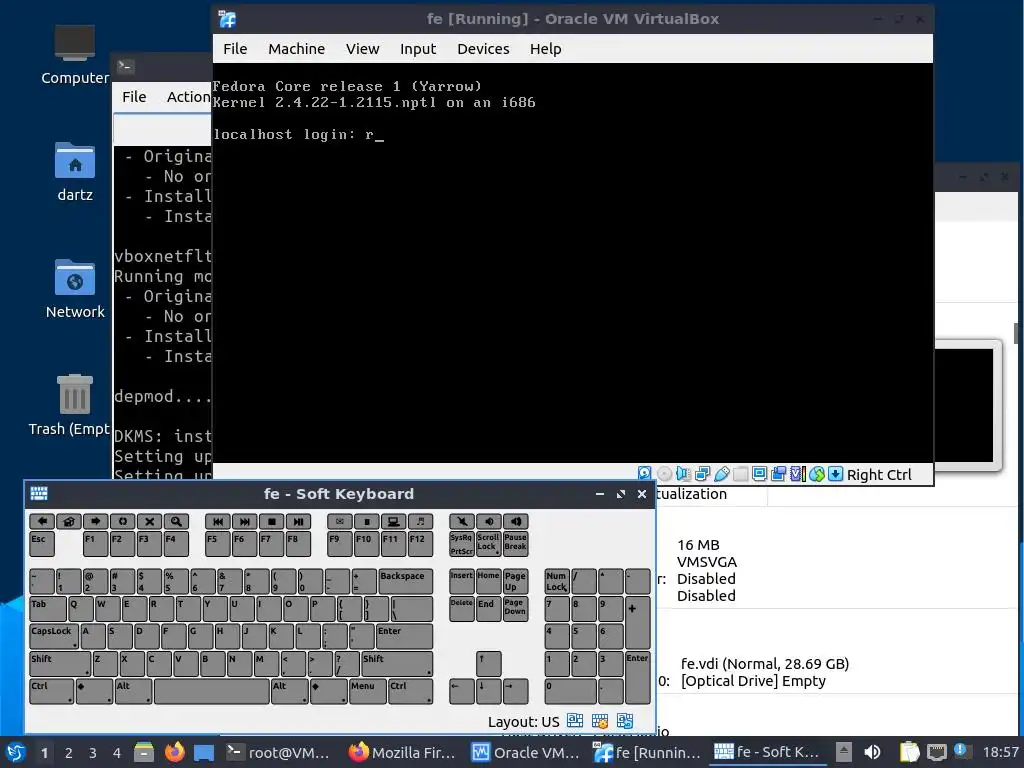
Task: Toggle the CapsLock key on soft keyboard
Action: [x=54, y=636]
